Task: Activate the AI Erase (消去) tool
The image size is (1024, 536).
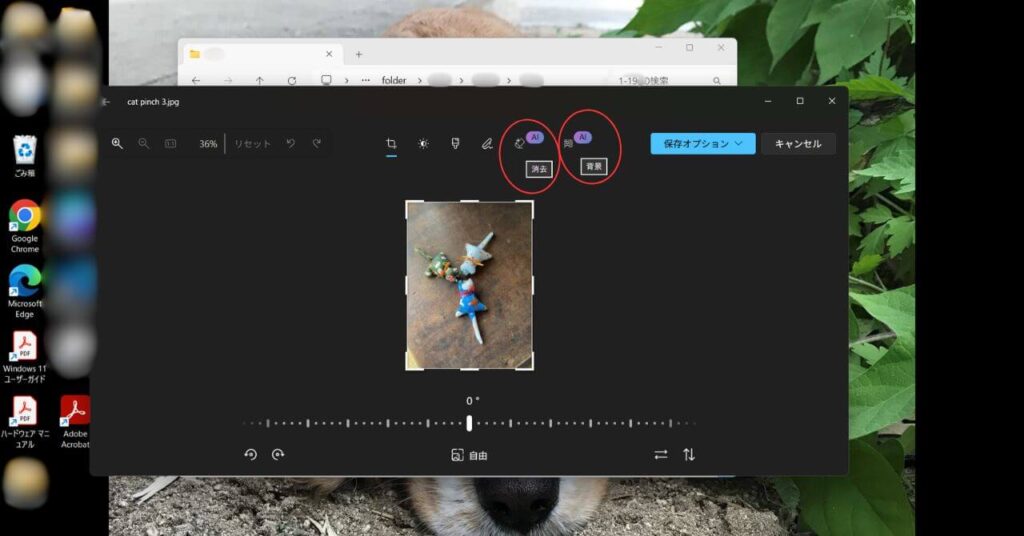Action: (x=519, y=144)
